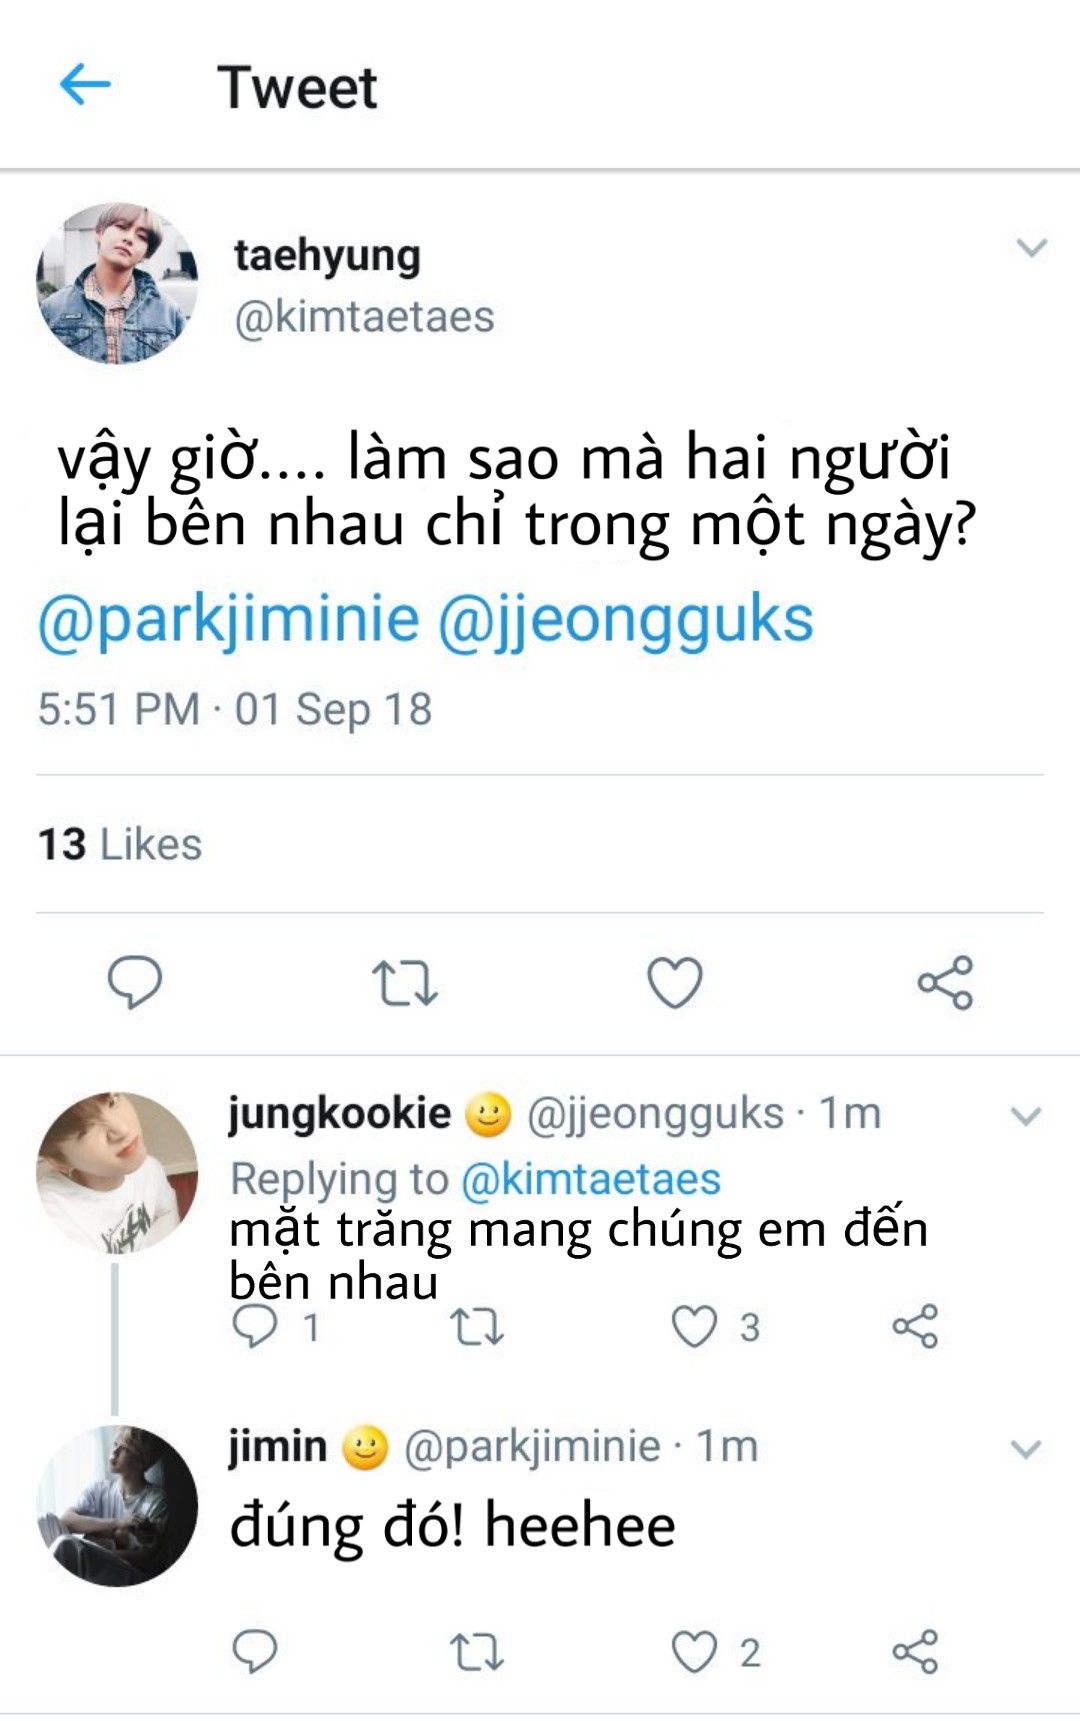Reply to taehyung's main tweet
Image resolution: width=1080 pixels, height=1721 pixels.
click(135, 982)
